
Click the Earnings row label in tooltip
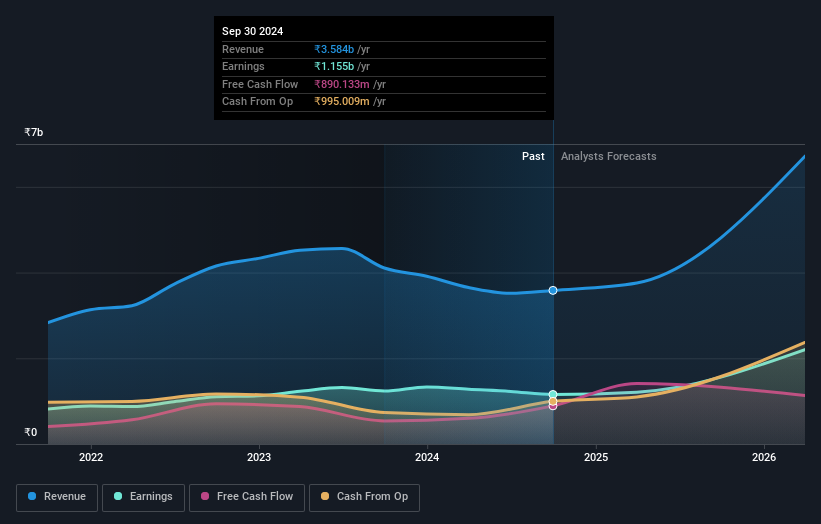[243, 66]
